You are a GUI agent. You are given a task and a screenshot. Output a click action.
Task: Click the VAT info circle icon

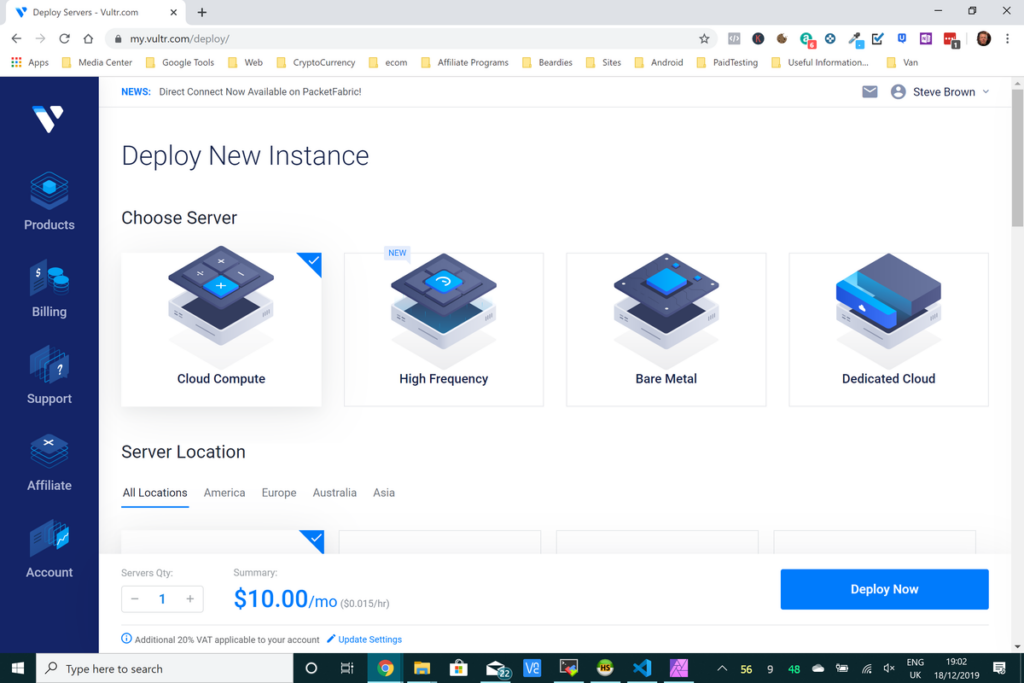tap(126, 639)
